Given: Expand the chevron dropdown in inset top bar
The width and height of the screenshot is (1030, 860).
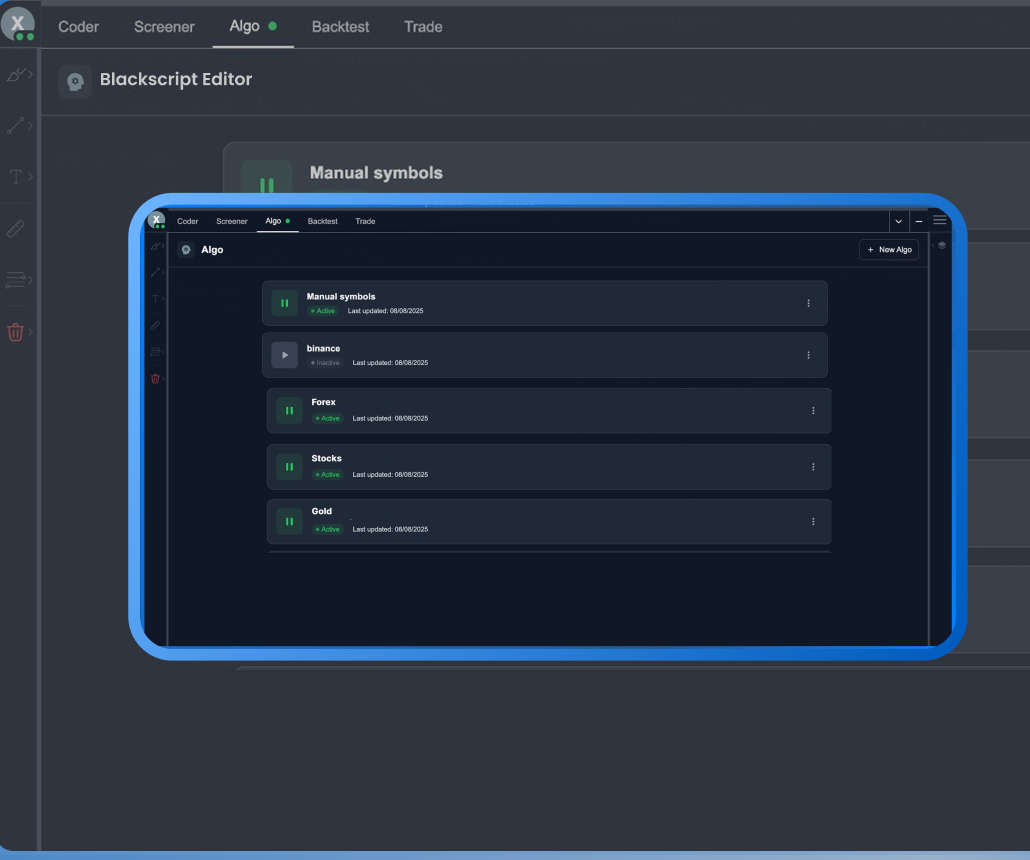Looking at the screenshot, I should pyautogui.click(x=899, y=221).
